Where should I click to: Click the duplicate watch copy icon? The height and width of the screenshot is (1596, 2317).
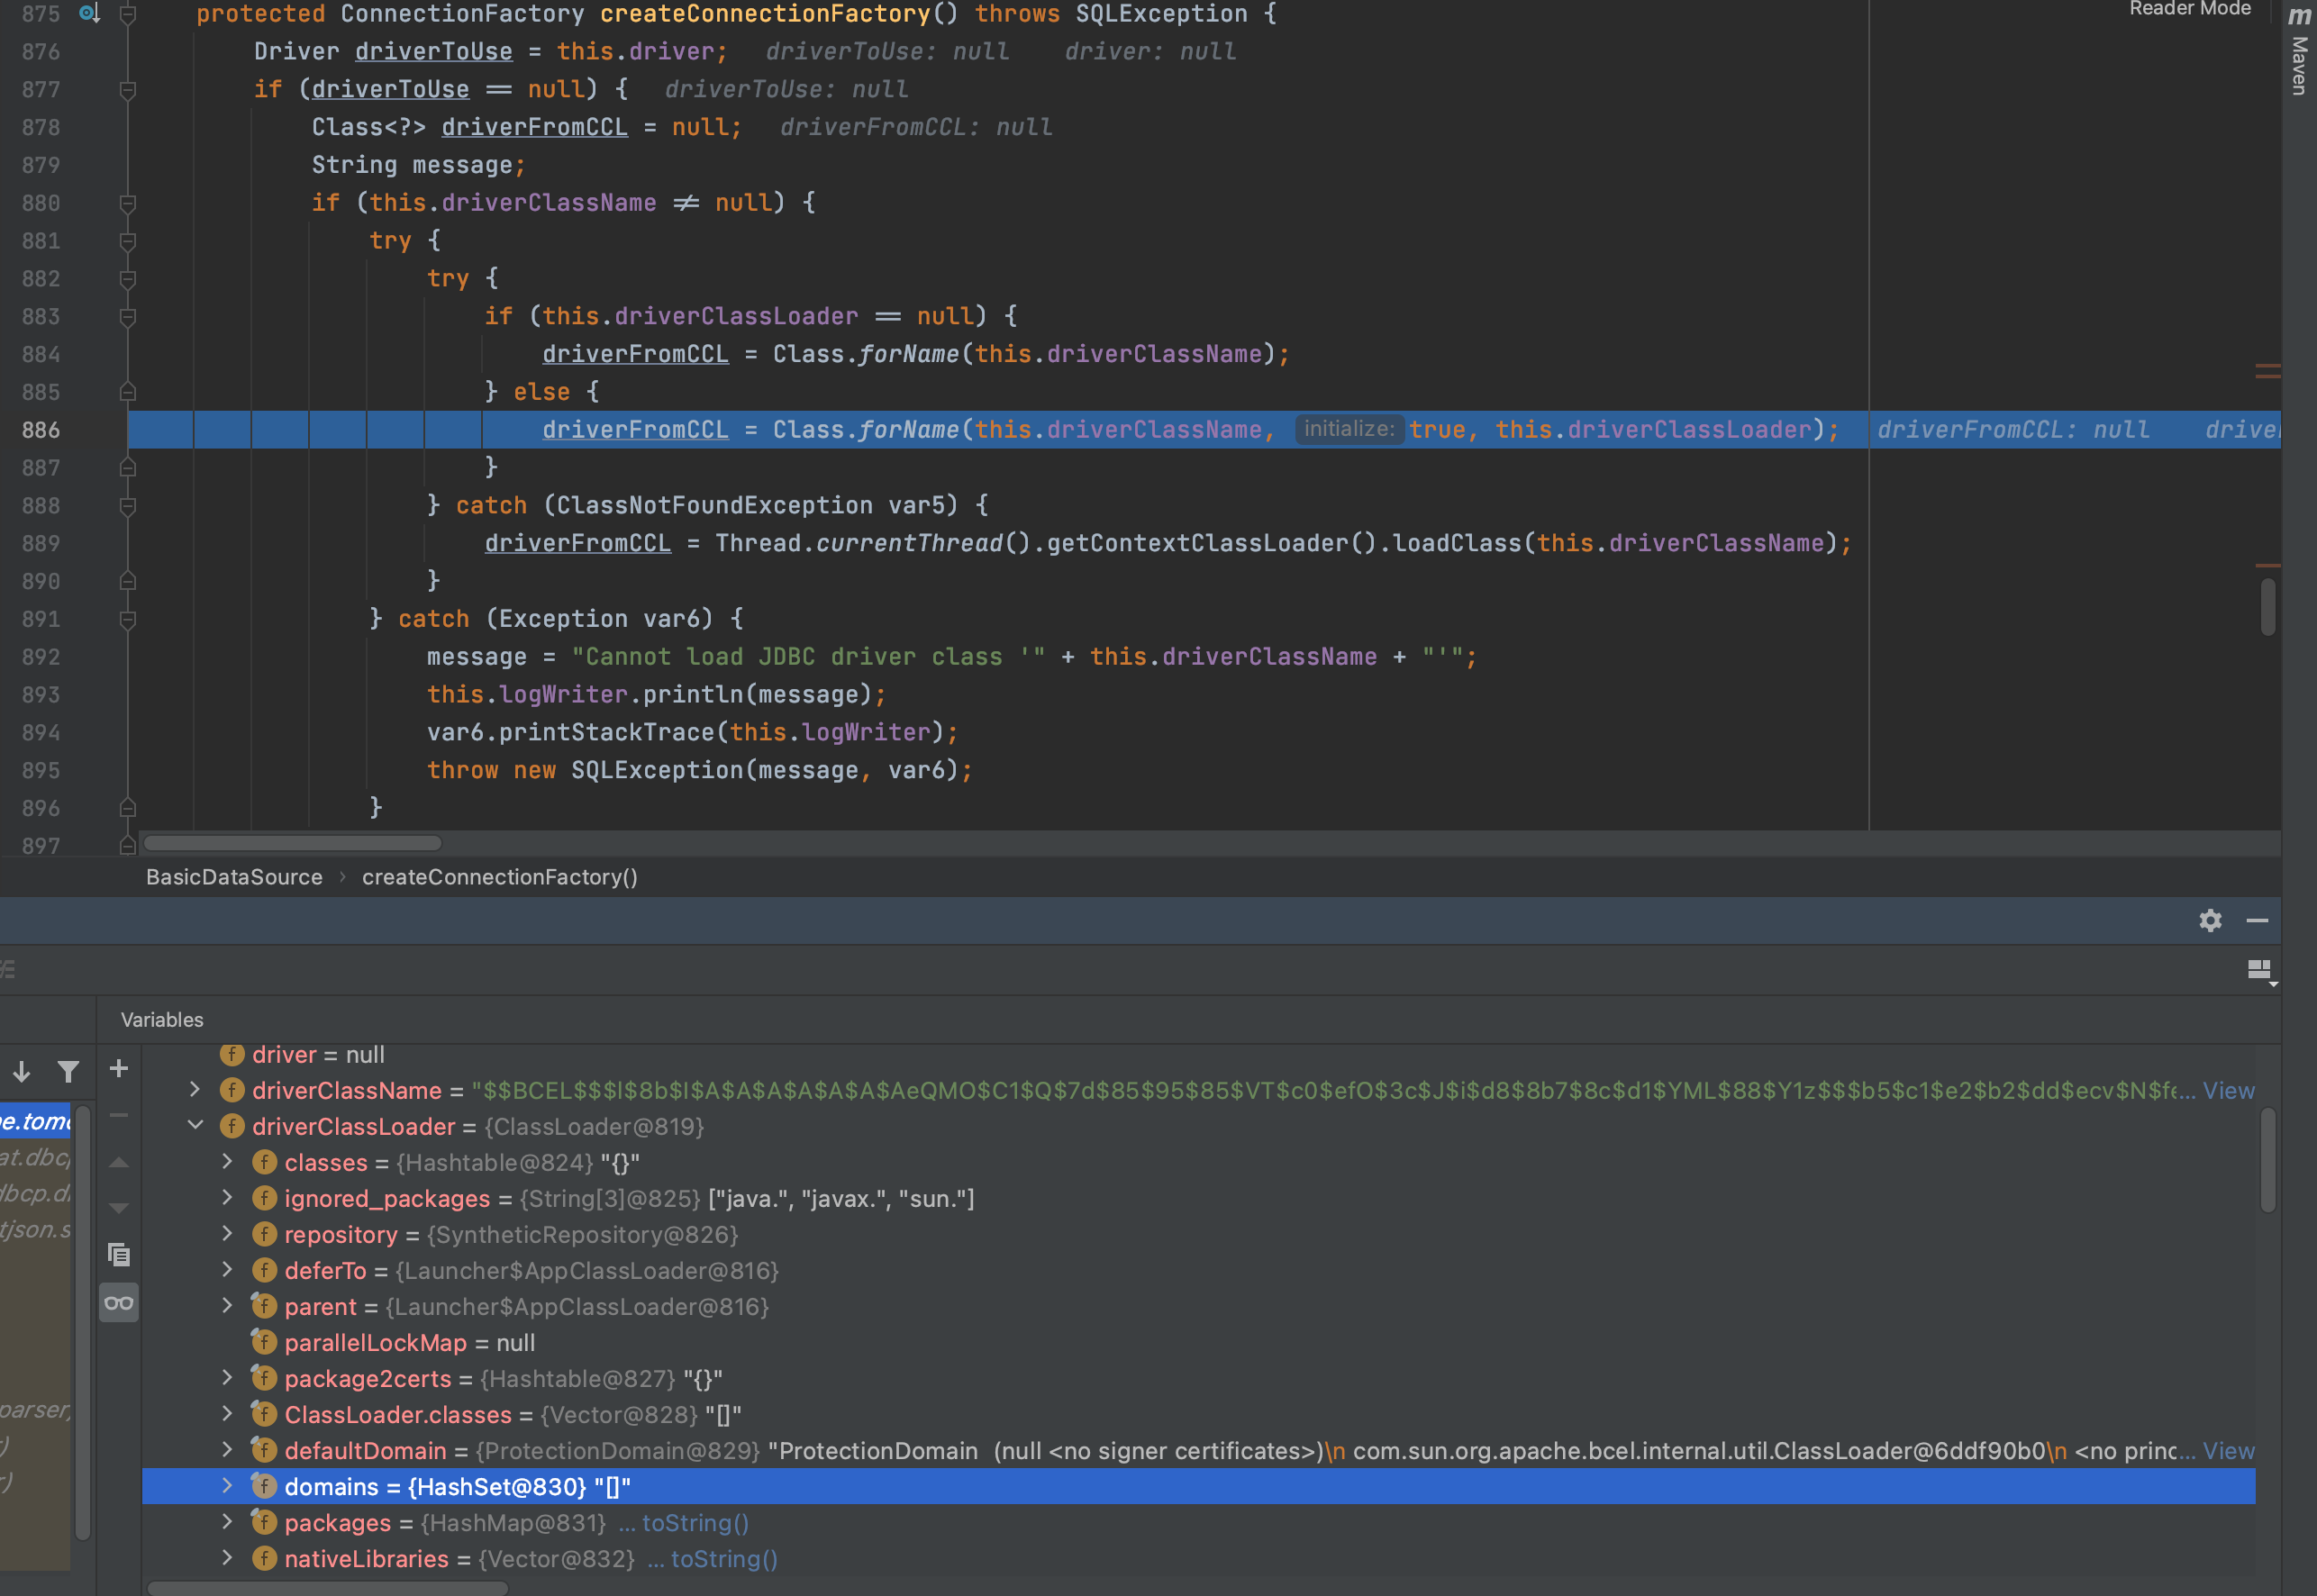coord(118,1255)
